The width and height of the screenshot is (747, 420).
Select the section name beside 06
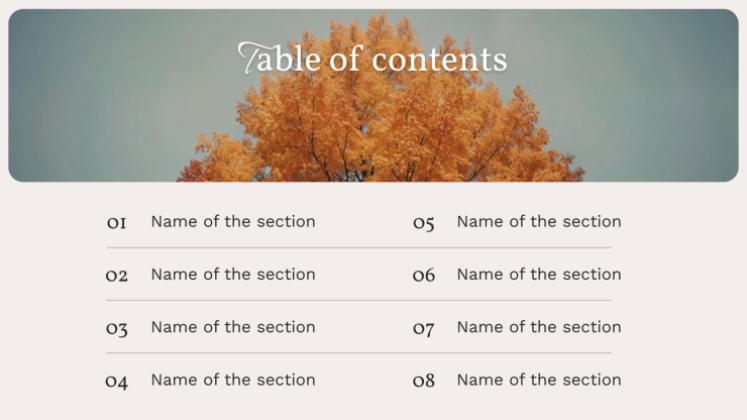coord(539,274)
